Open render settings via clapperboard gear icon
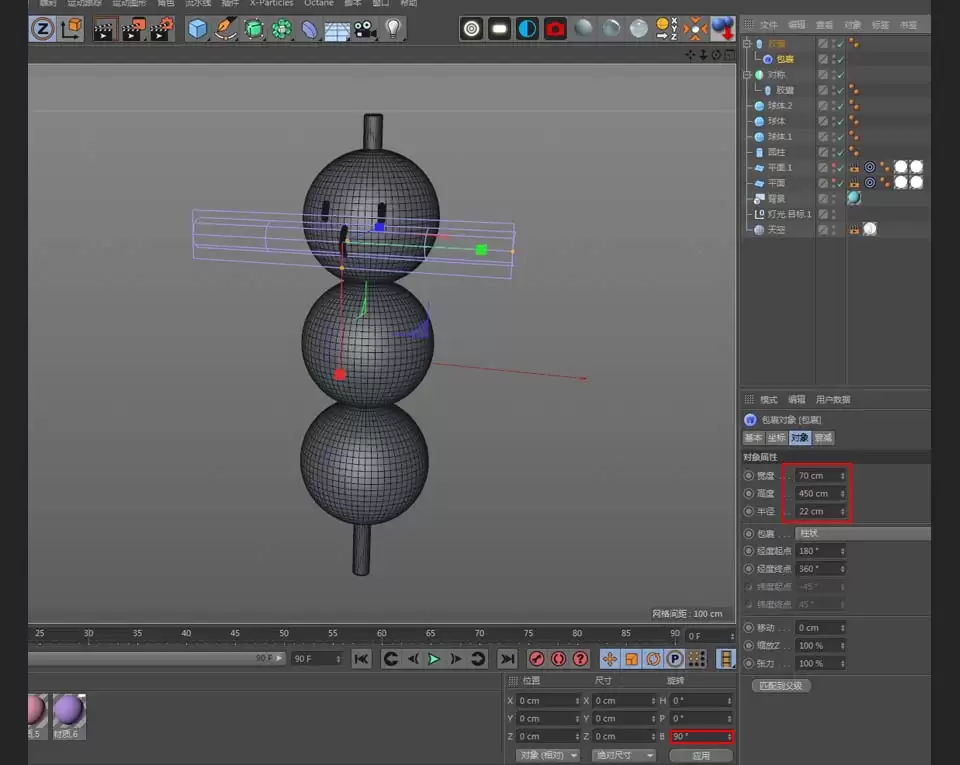Image resolution: width=960 pixels, height=765 pixels. (160, 30)
